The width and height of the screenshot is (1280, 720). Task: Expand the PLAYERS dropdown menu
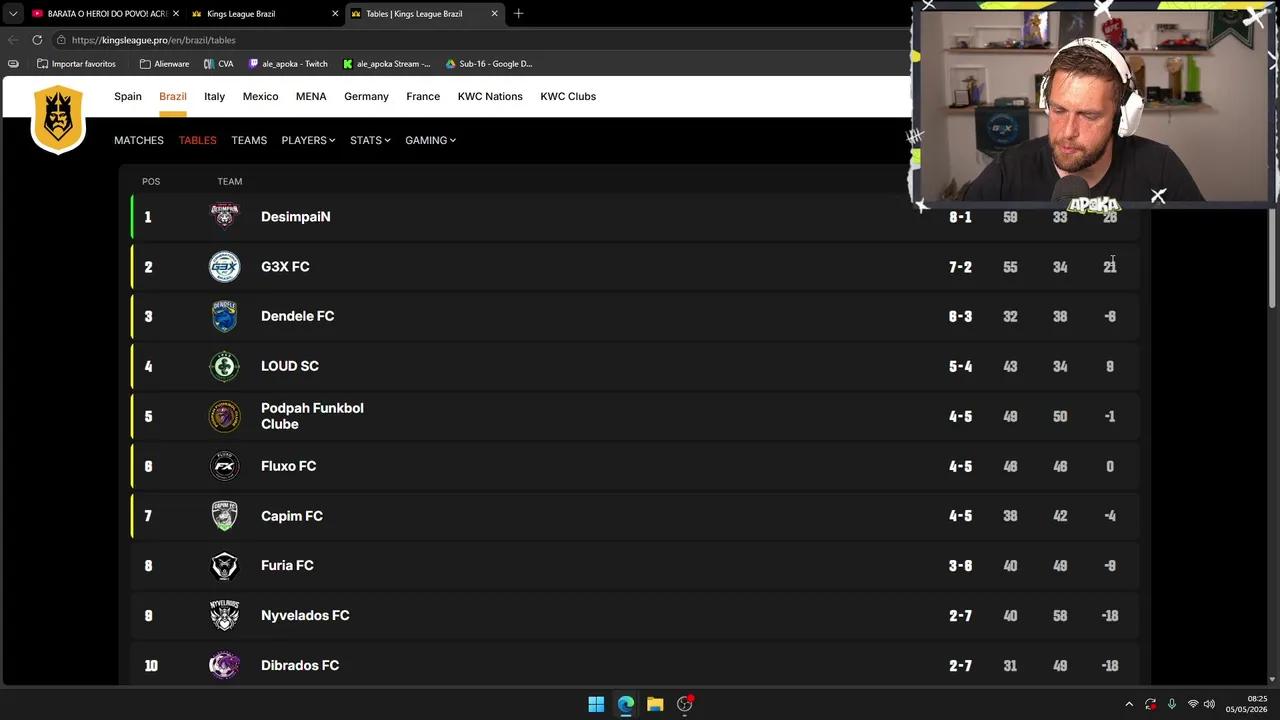point(308,140)
